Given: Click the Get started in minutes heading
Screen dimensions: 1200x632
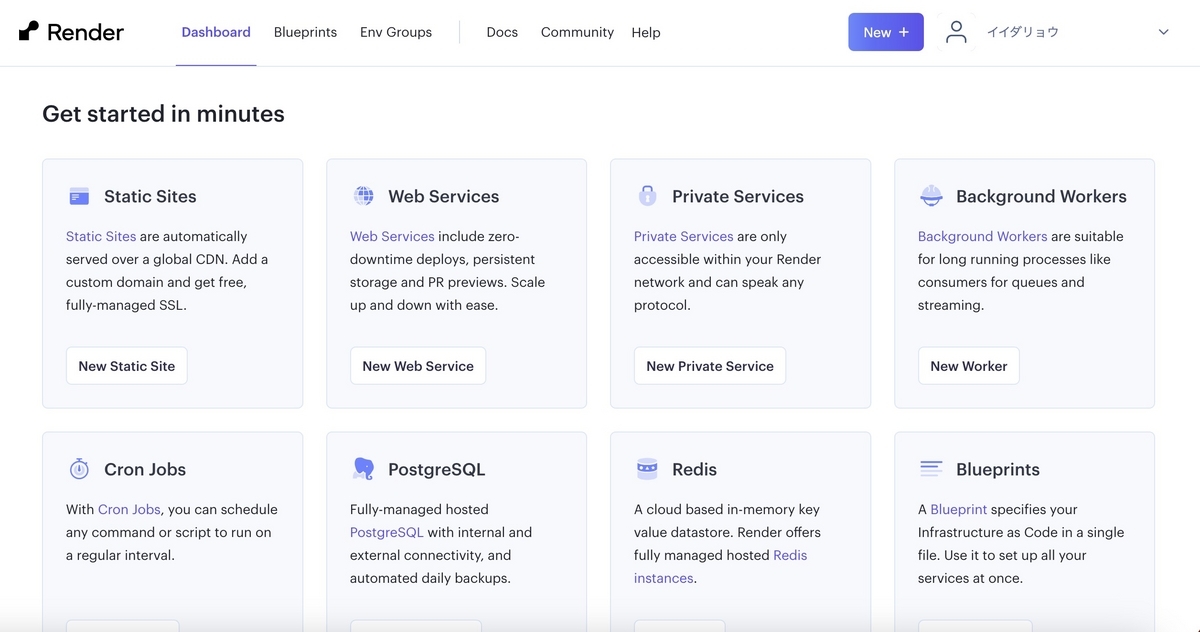Looking at the screenshot, I should tap(163, 114).
